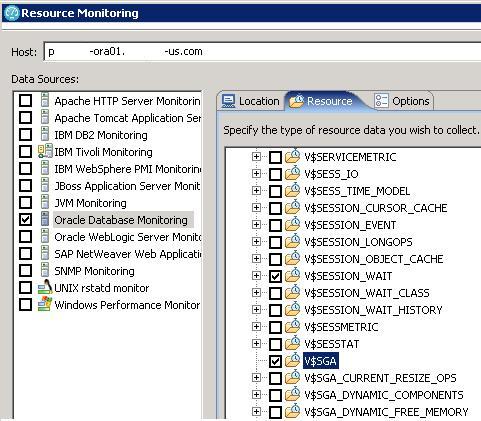This screenshot has height=421, width=481.
Task: Click the JVM Monitoring server icon
Action: click(45, 202)
